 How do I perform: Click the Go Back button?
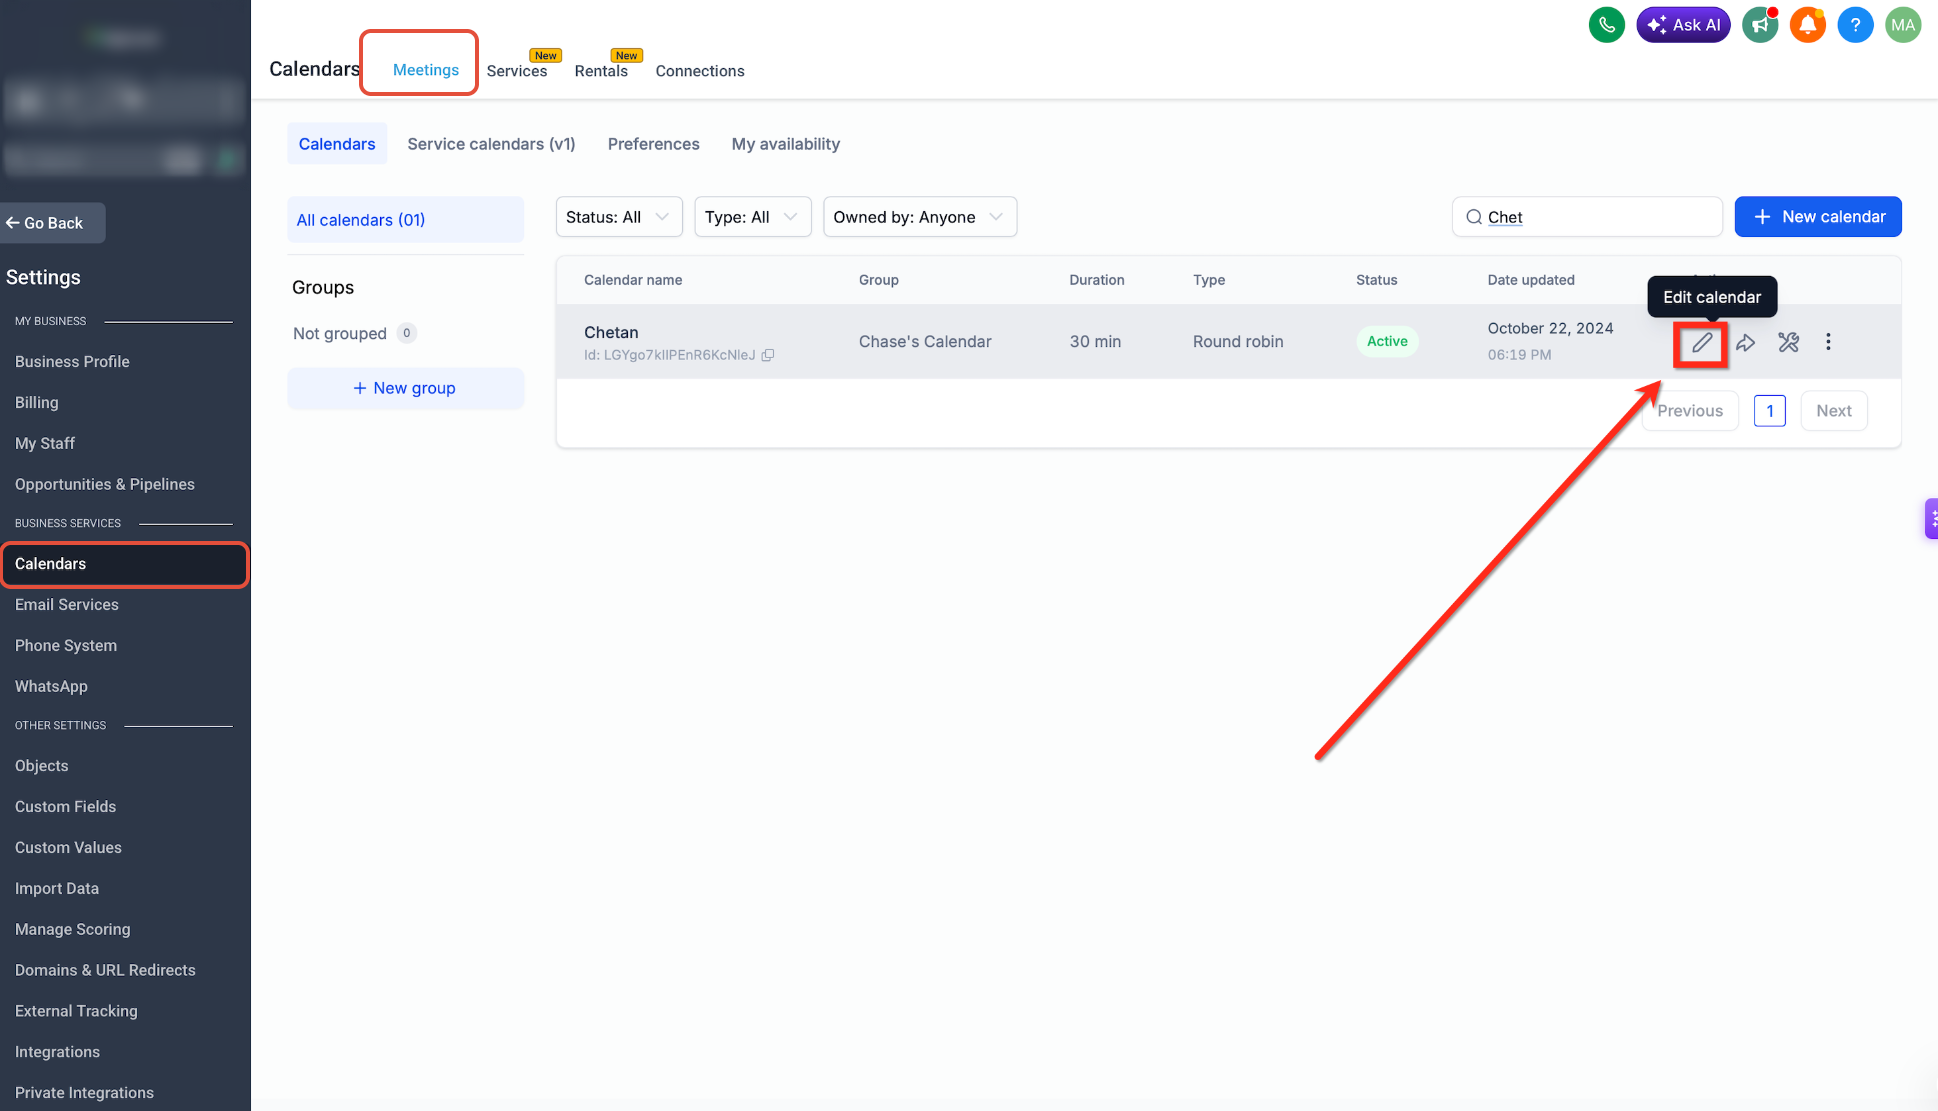pyautogui.click(x=51, y=223)
